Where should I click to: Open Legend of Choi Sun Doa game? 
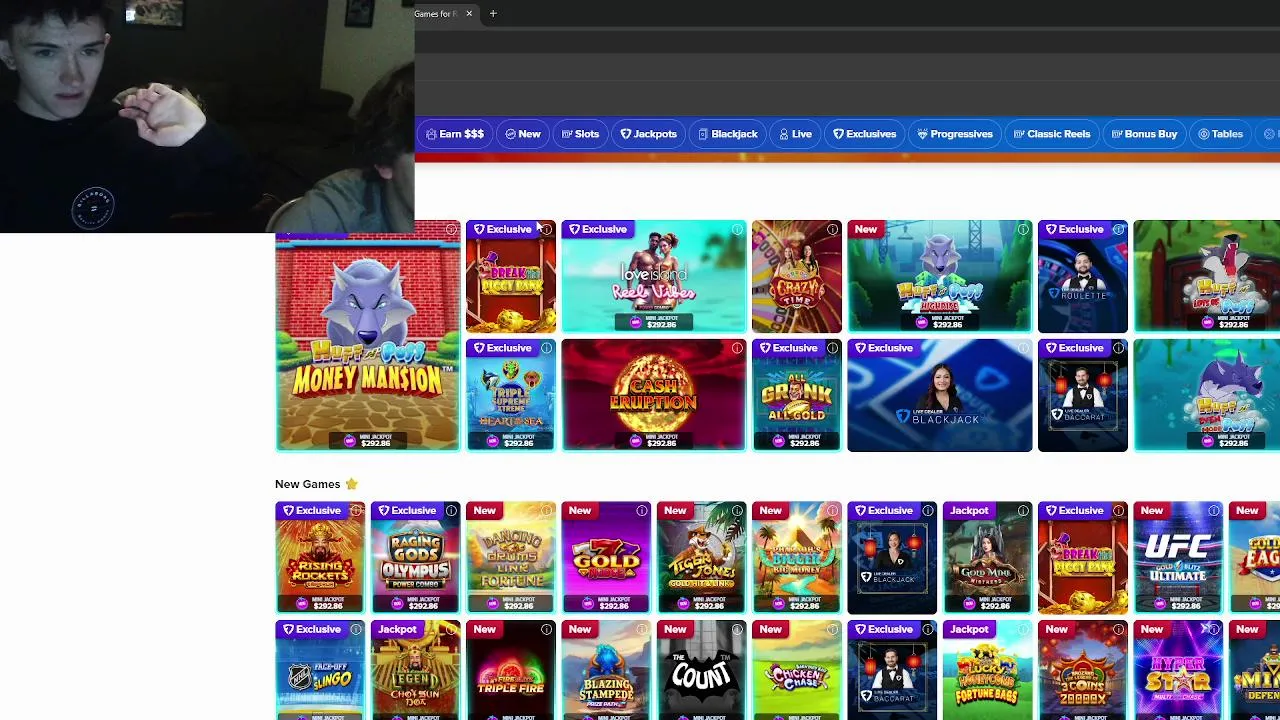click(x=416, y=670)
